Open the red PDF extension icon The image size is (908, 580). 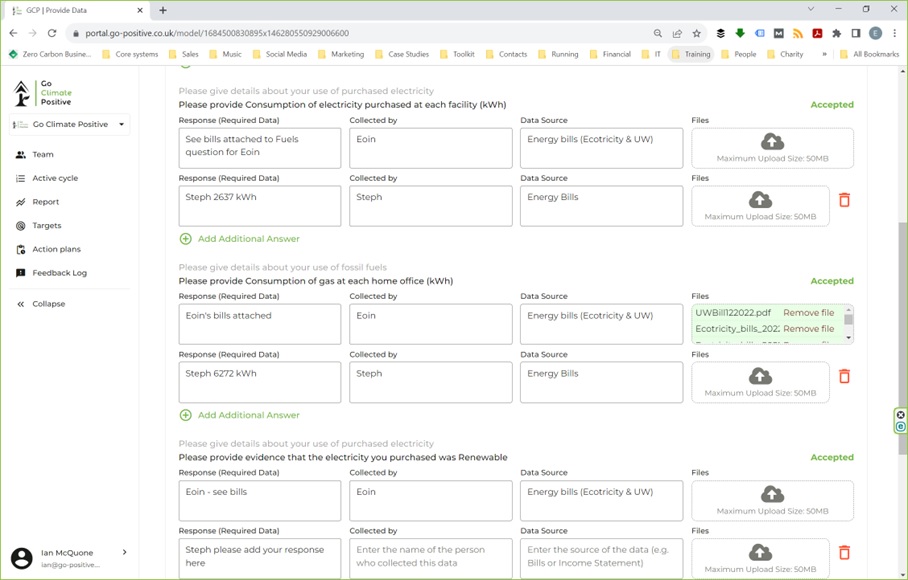[817, 33]
